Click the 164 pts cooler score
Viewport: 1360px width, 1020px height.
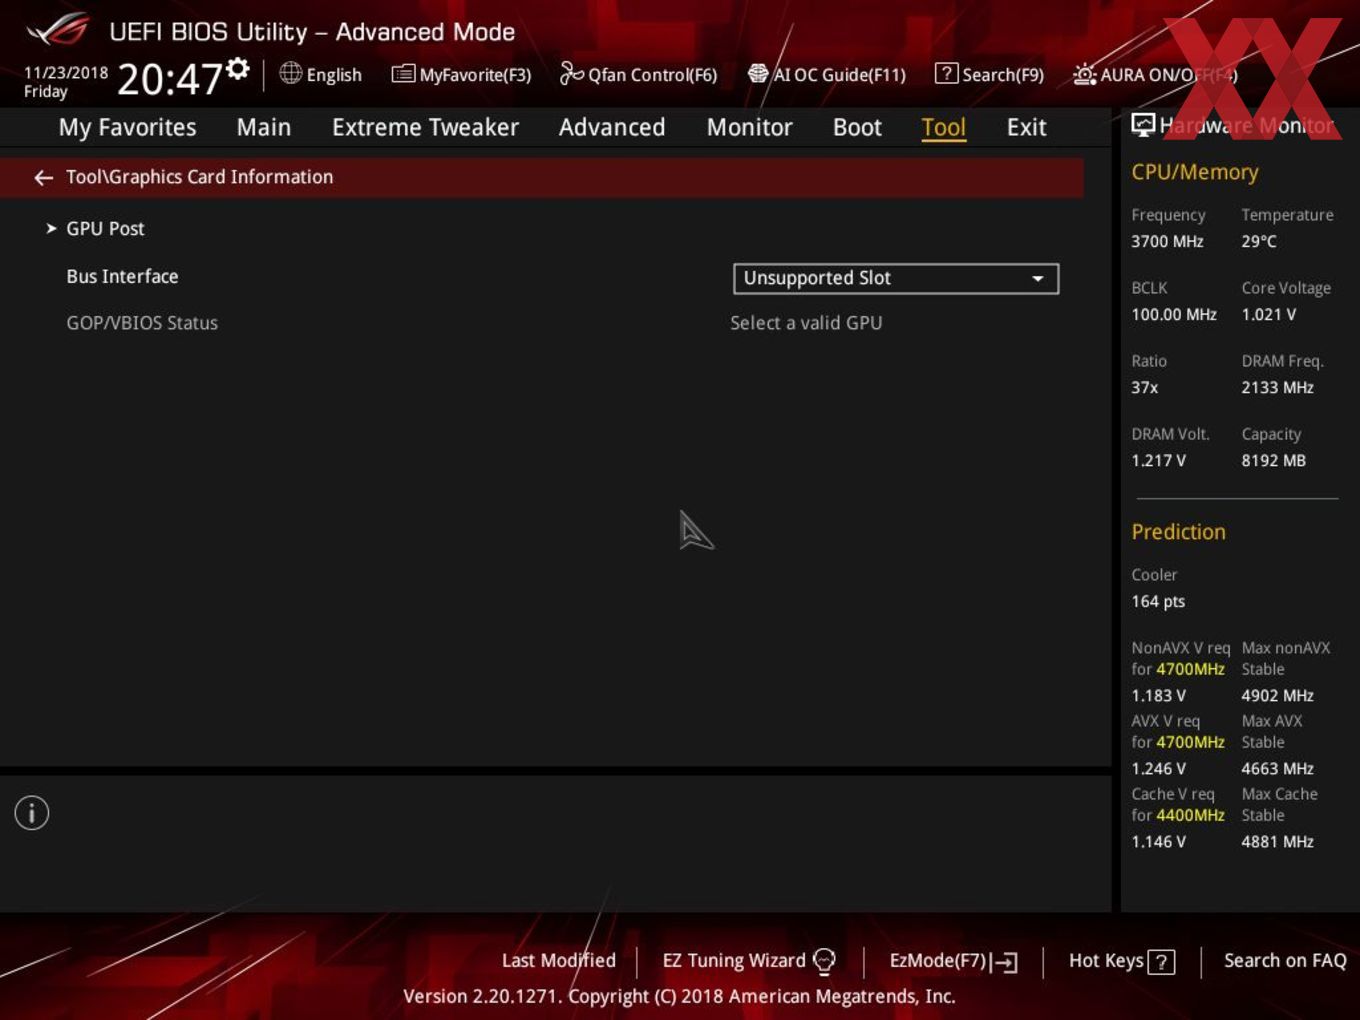pyautogui.click(x=1158, y=601)
